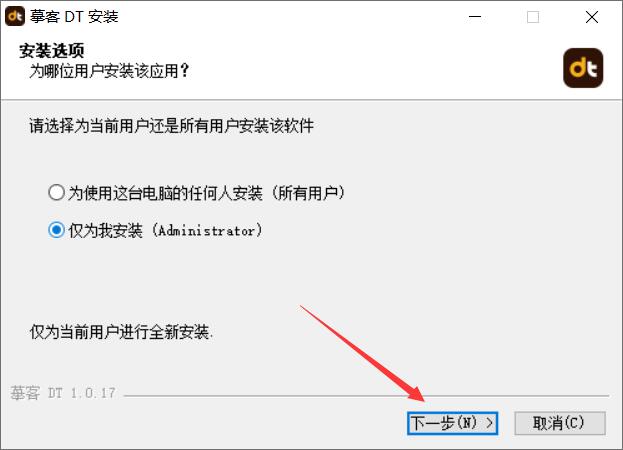This screenshot has width=623, height=450.
Task: Abort setup with the 取消(C) button
Action: pyautogui.click(x=560, y=423)
